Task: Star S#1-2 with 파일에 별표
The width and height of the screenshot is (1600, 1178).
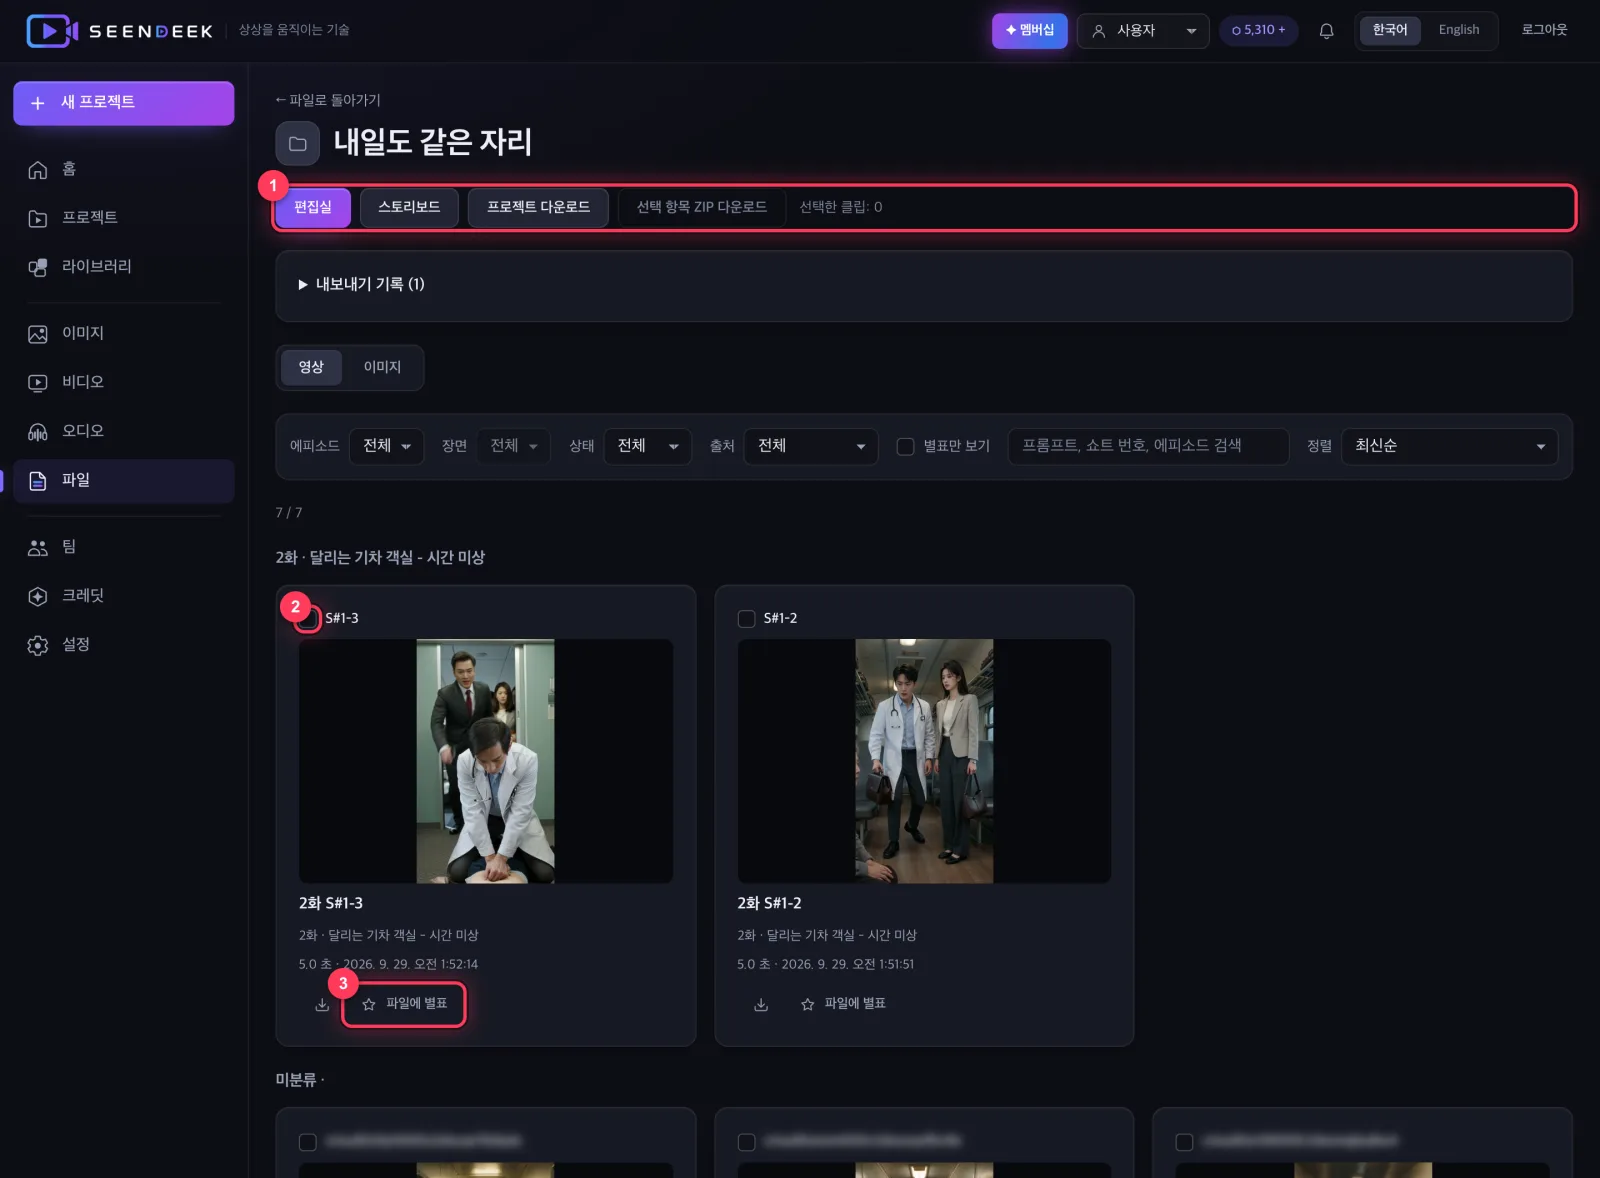Action: pyautogui.click(x=843, y=1004)
